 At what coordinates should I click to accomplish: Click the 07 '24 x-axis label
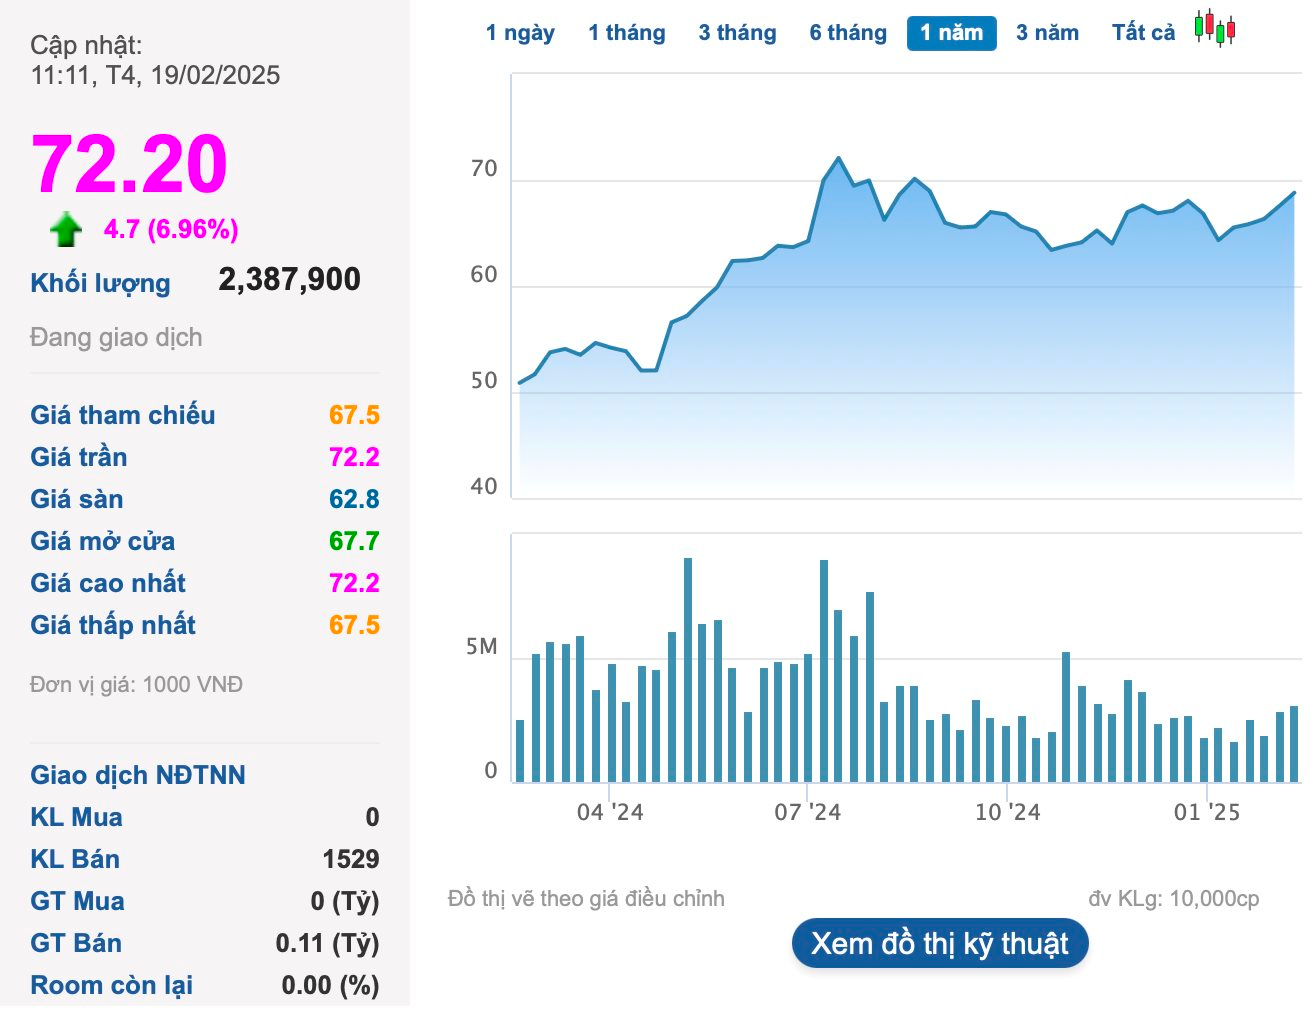(808, 812)
